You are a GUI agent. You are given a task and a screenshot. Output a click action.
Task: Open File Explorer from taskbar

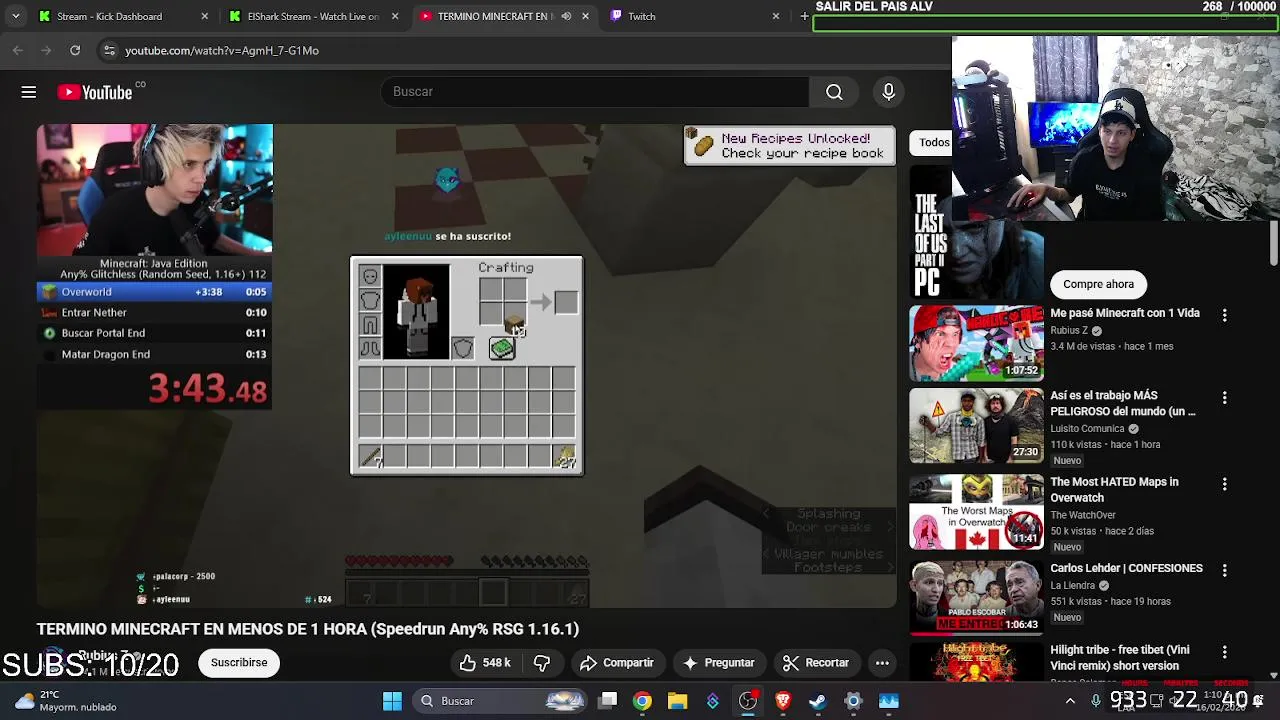[677, 701]
